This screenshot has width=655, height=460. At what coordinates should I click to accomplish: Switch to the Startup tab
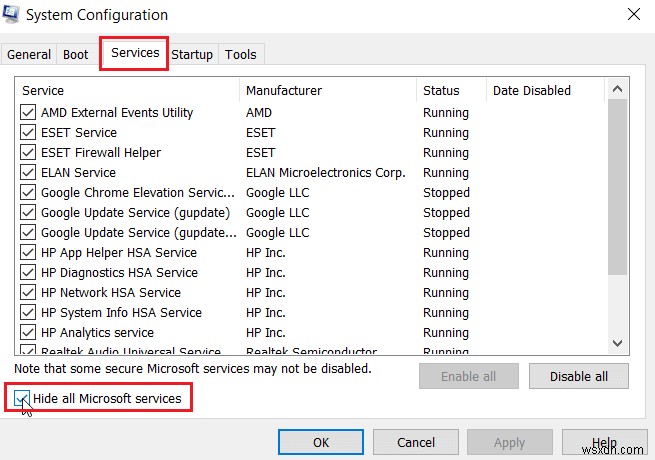[192, 55]
